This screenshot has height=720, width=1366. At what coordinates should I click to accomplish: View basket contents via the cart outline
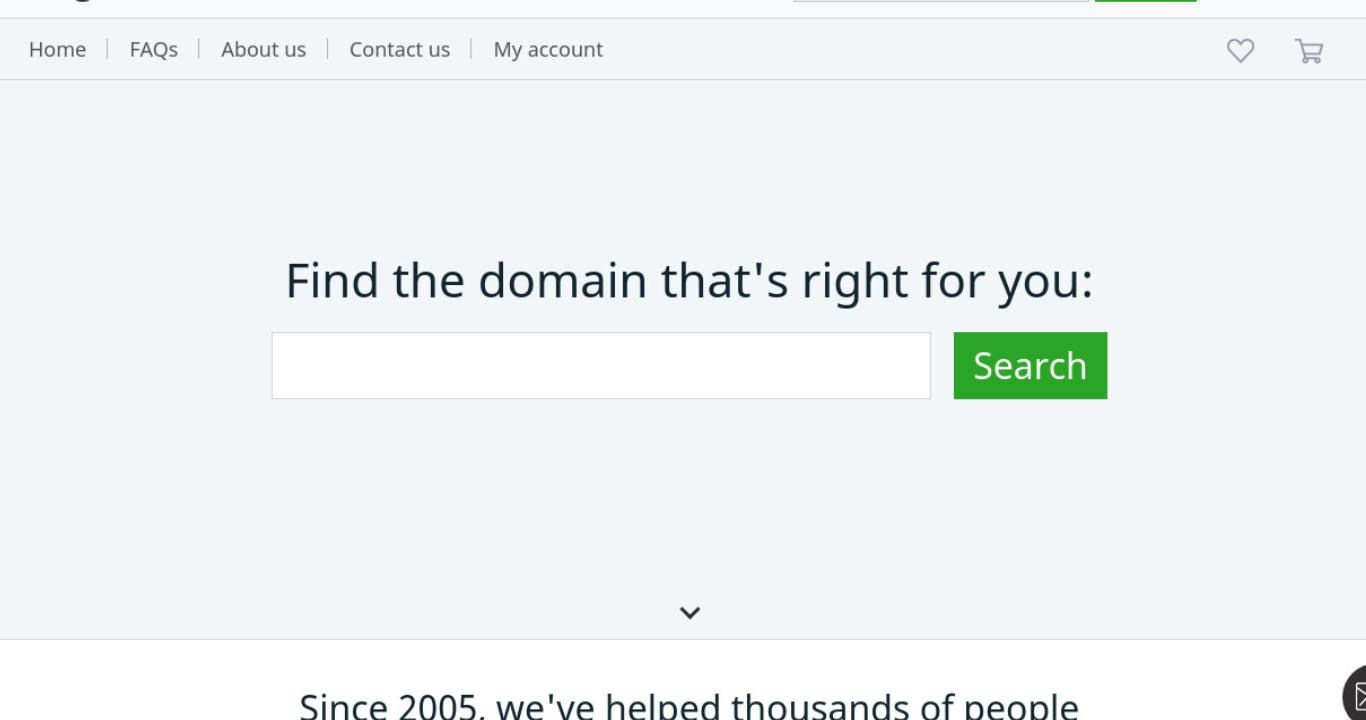click(x=1309, y=50)
